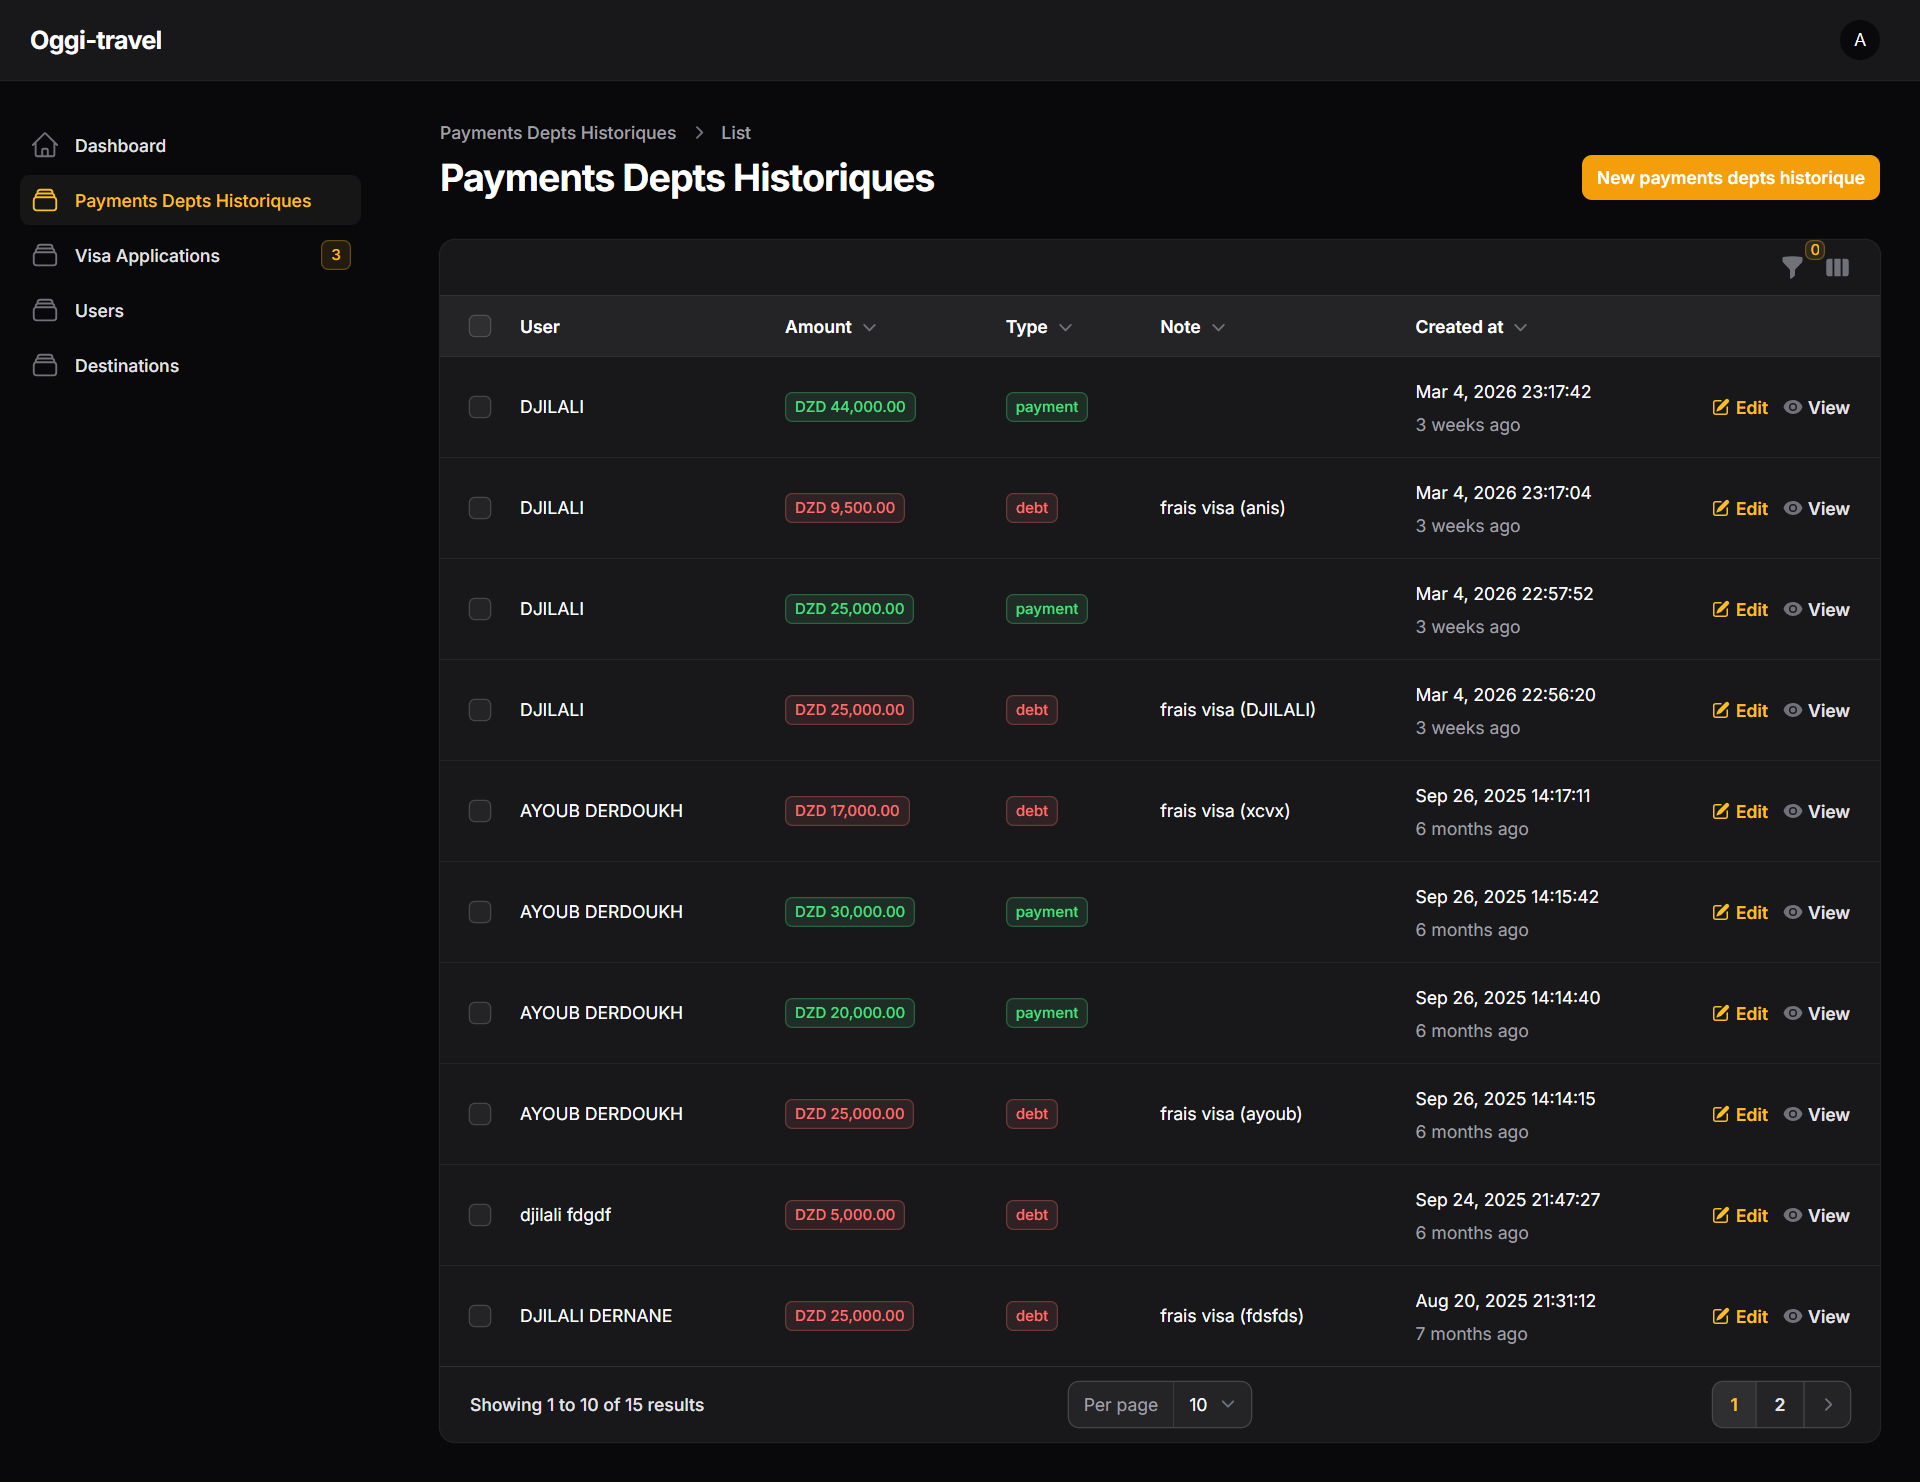Open the Payments Depts Historiques breadcrumb link
The image size is (1920, 1482).
point(557,132)
